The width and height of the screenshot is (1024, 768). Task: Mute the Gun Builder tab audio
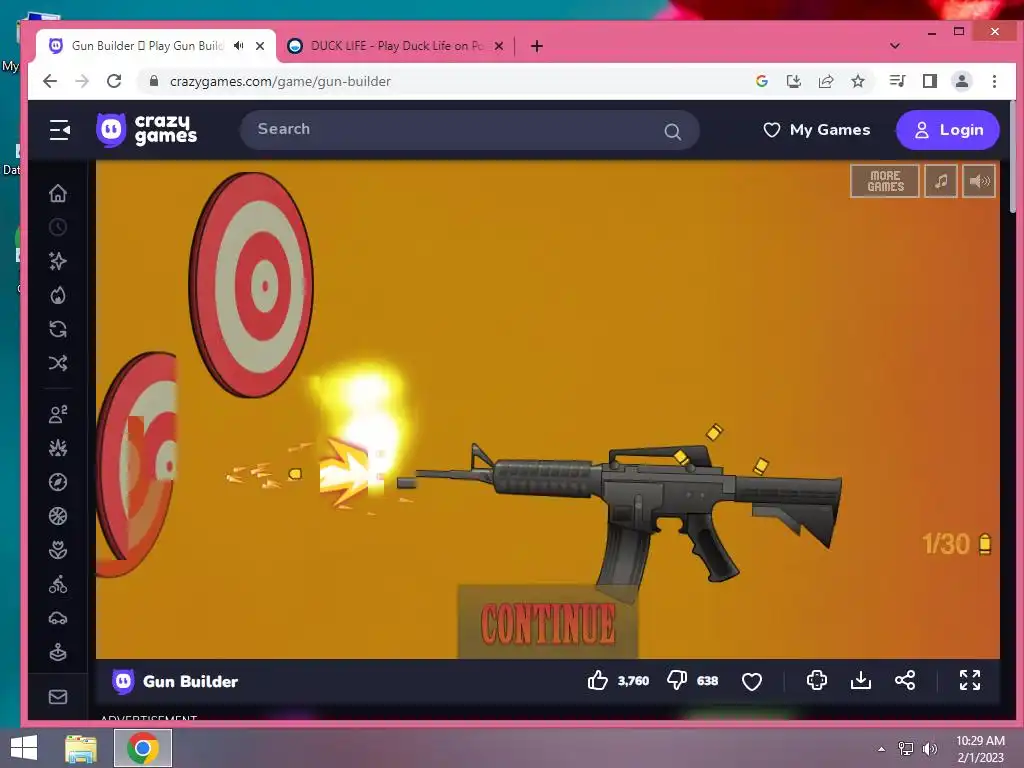point(239,46)
